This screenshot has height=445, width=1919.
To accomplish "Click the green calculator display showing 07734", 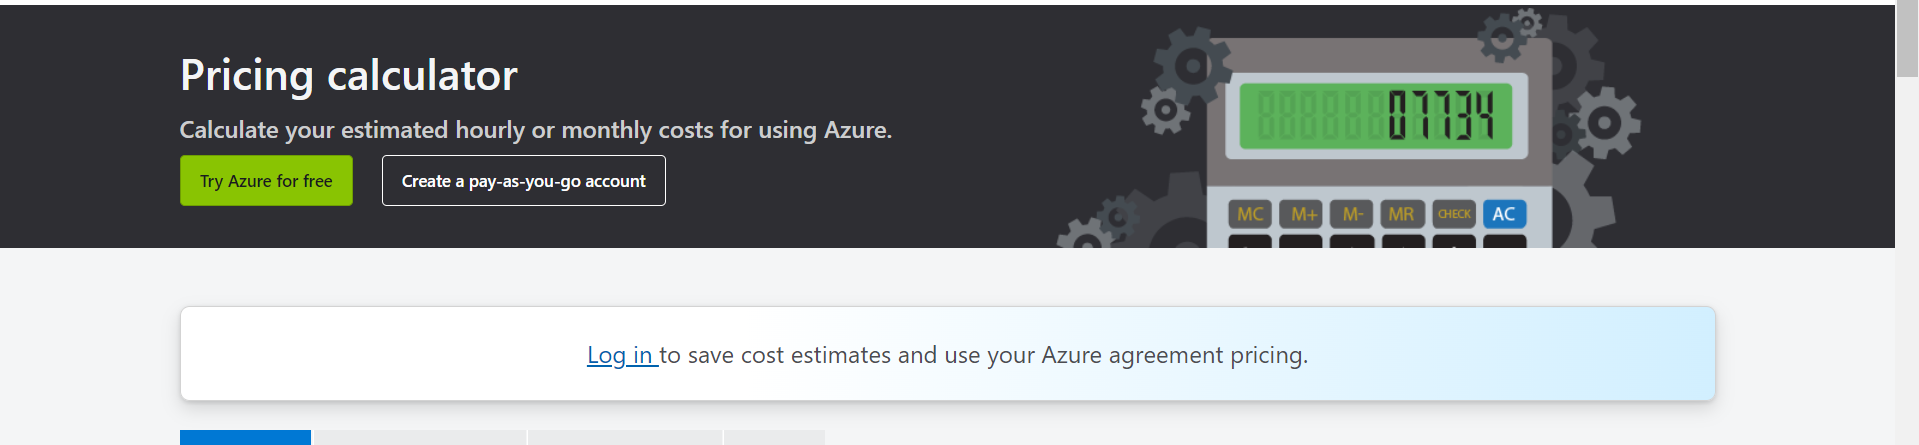I will [x=1377, y=116].
